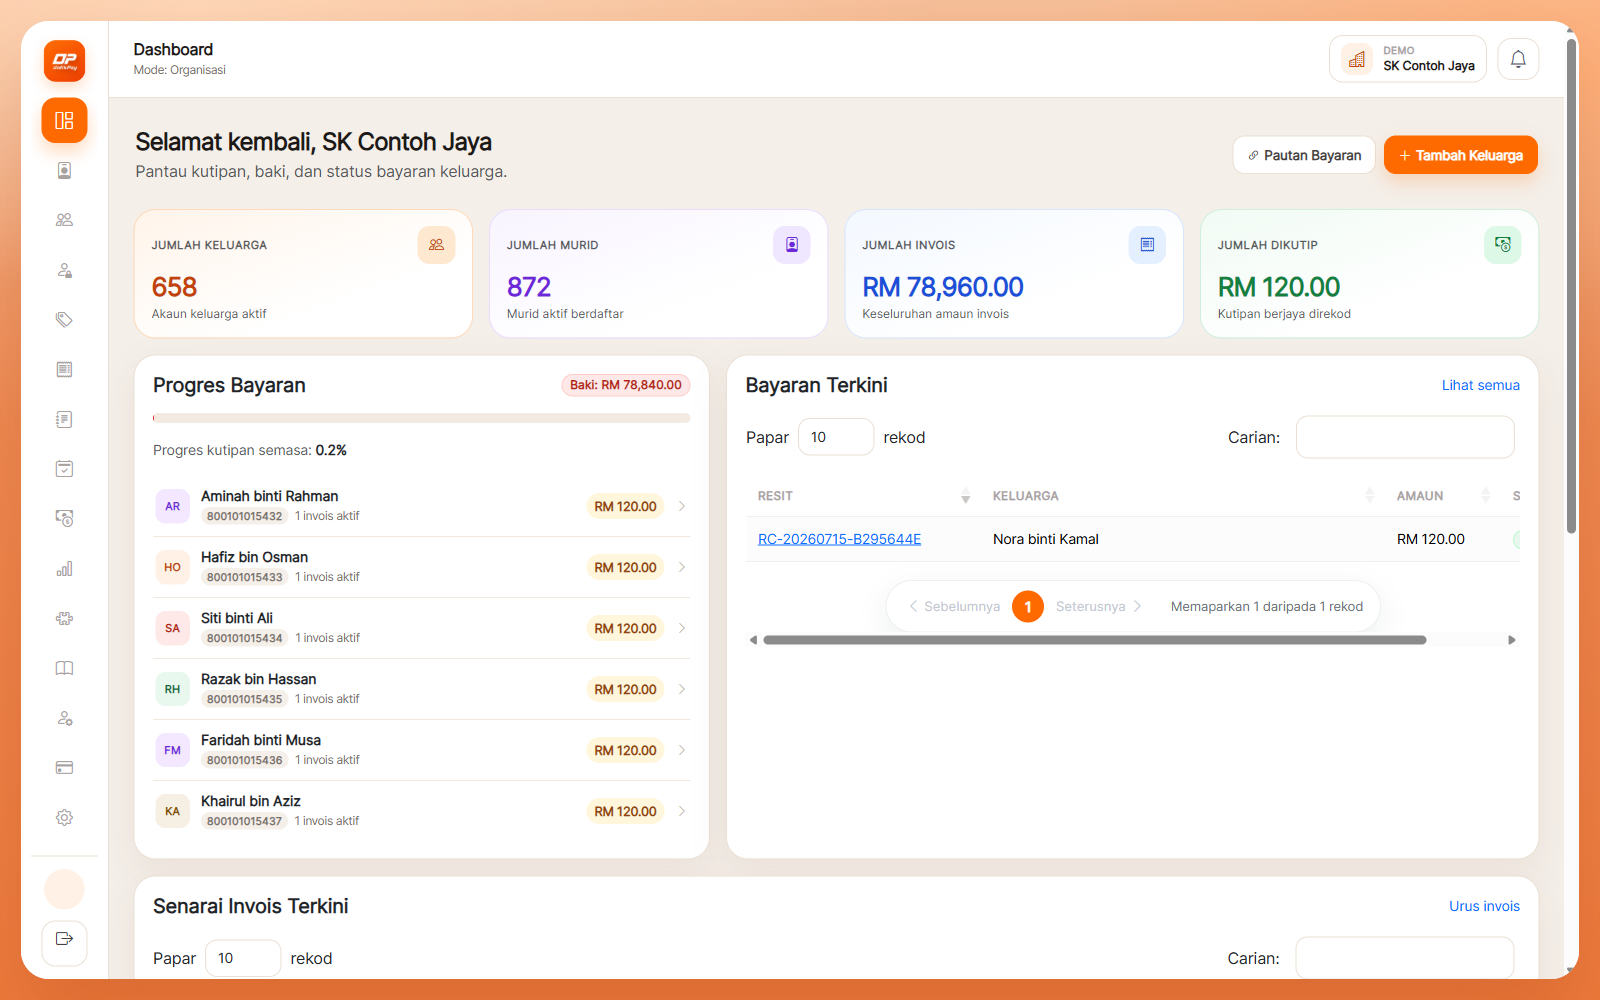Click the Senarai Invois Carian search field
1600x1000 pixels.
1405,958
